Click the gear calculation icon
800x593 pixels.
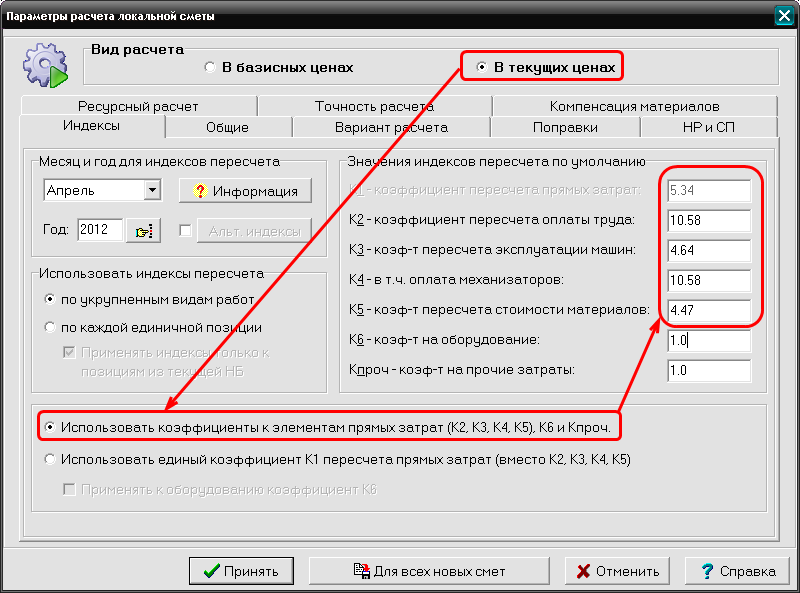tap(45, 65)
